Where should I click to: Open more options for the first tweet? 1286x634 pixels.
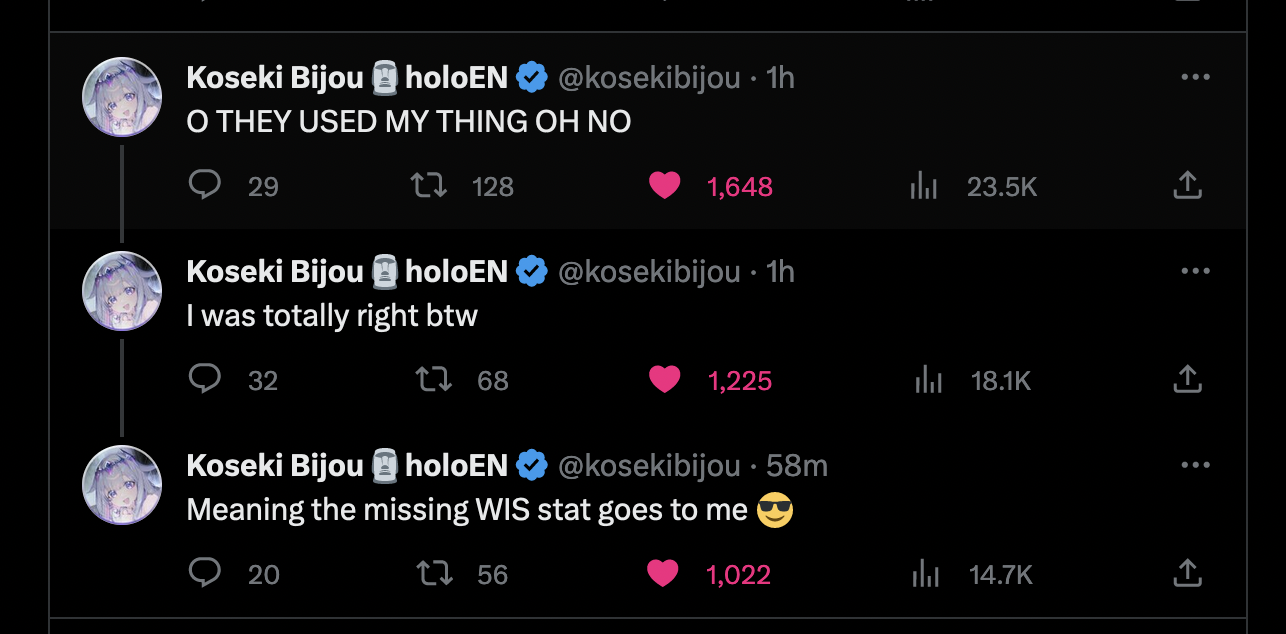[1195, 77]
